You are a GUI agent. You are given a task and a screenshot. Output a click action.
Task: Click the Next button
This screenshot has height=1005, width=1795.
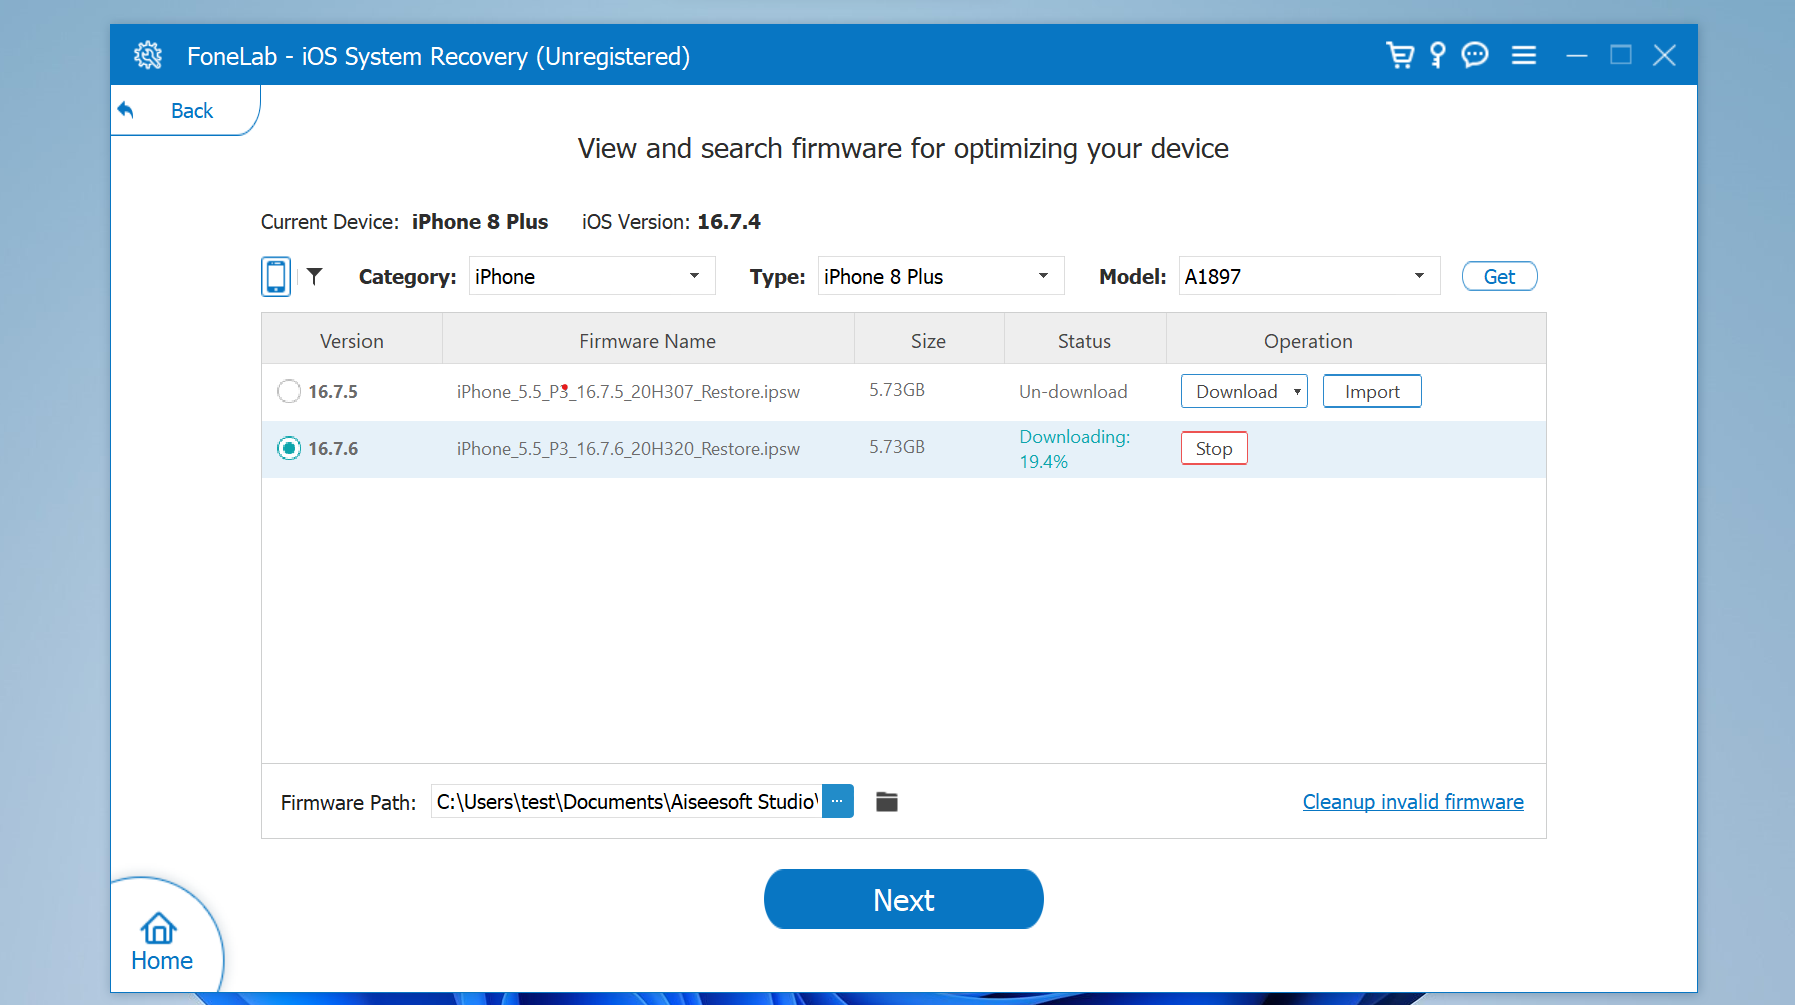pyautogui.click(x=904, y=899)
